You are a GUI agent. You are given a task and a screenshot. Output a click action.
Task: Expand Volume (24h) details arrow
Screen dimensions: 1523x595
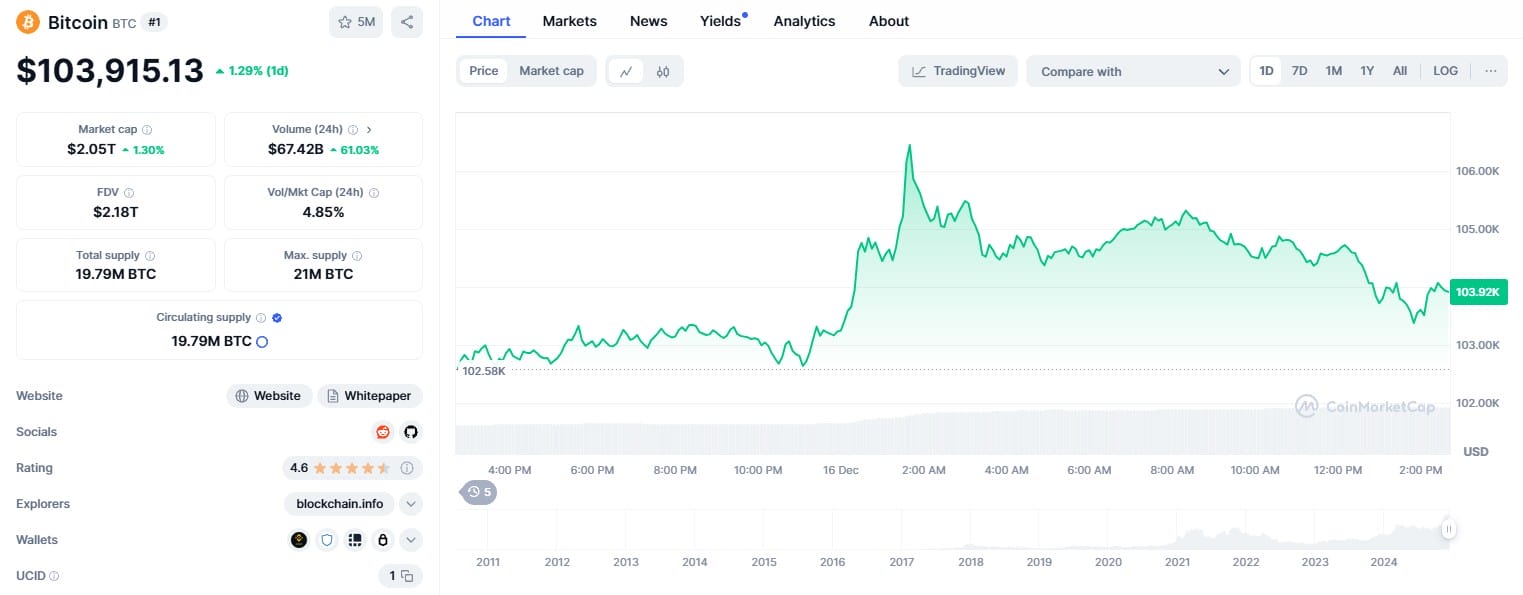click(369, 130)
